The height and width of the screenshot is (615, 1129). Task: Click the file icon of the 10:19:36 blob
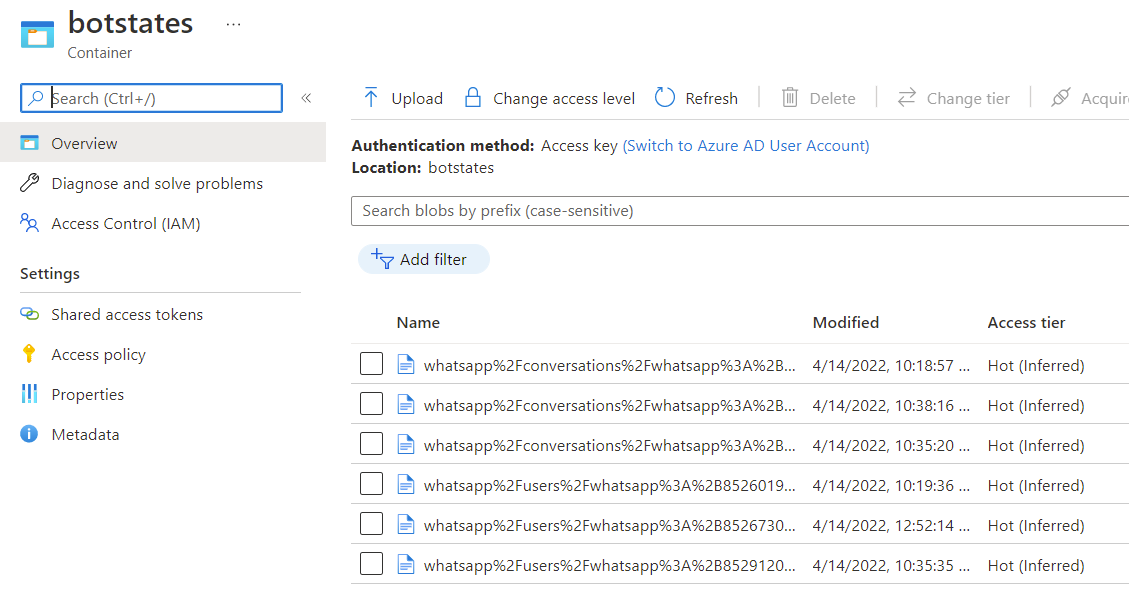406,485
